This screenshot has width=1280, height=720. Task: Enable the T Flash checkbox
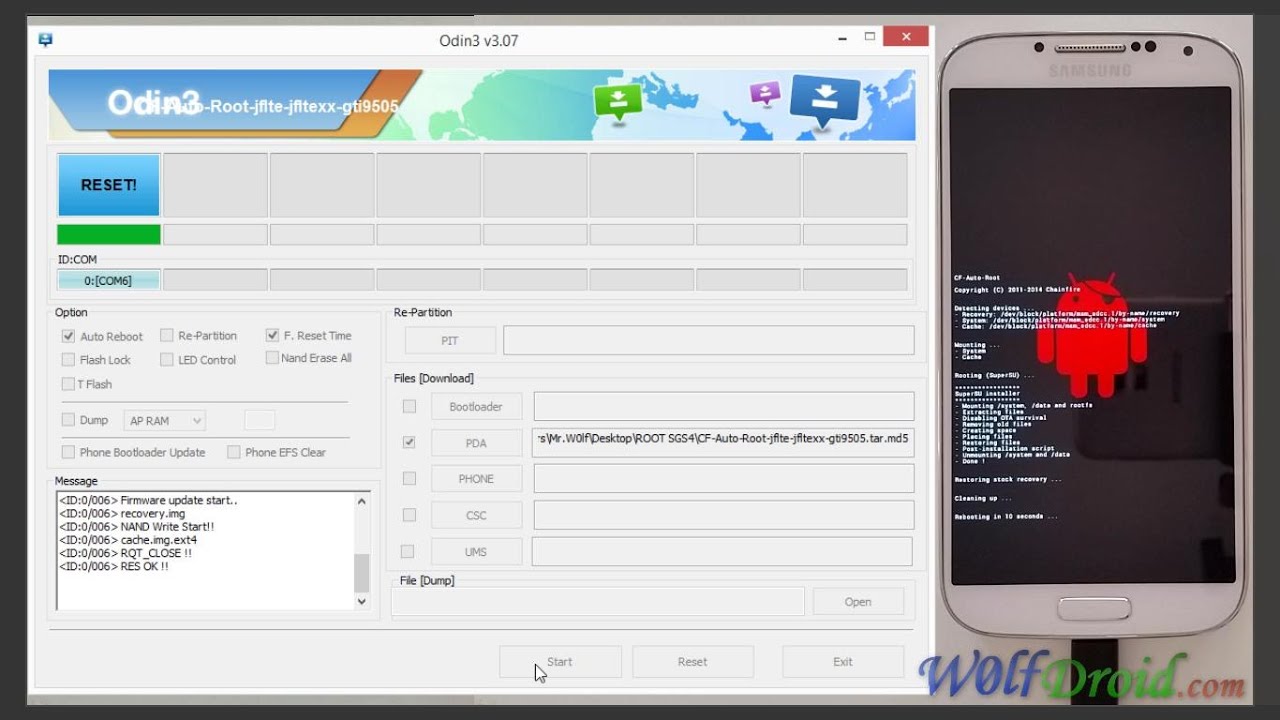68,384
